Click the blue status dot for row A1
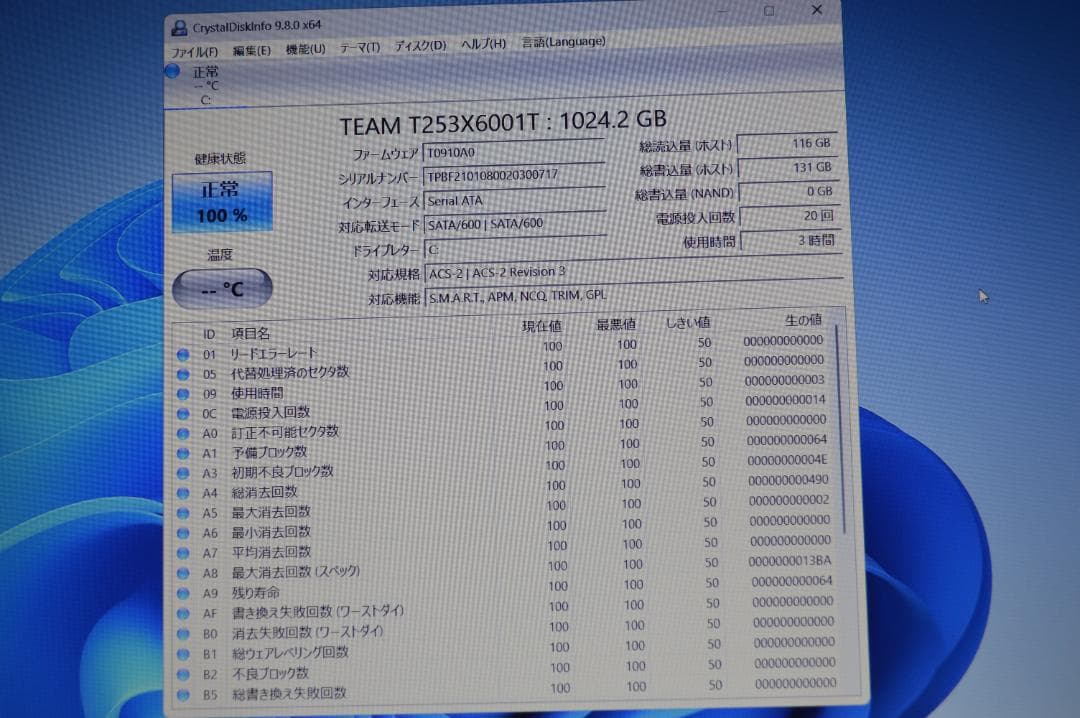The image size is (1080, 718). [x=183, y=454]
